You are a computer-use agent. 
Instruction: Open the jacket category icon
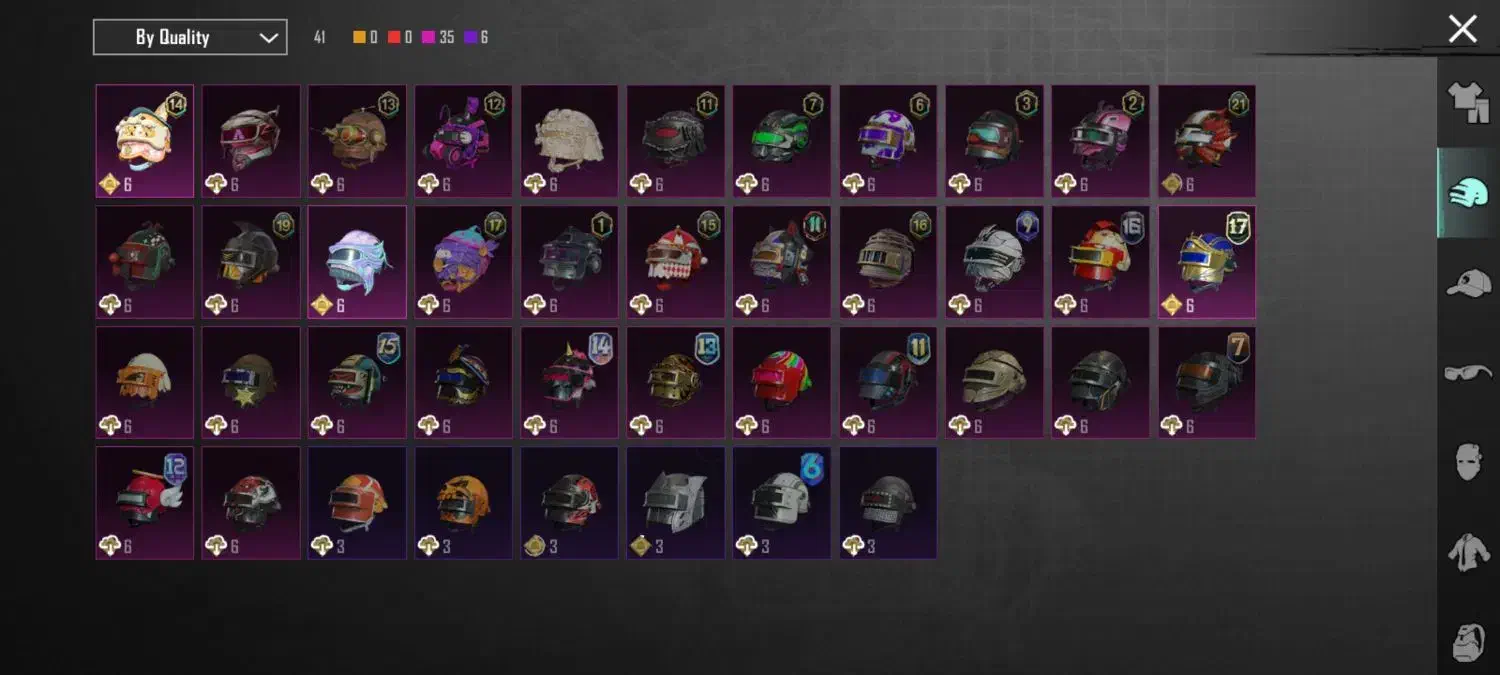(1468, 552)
